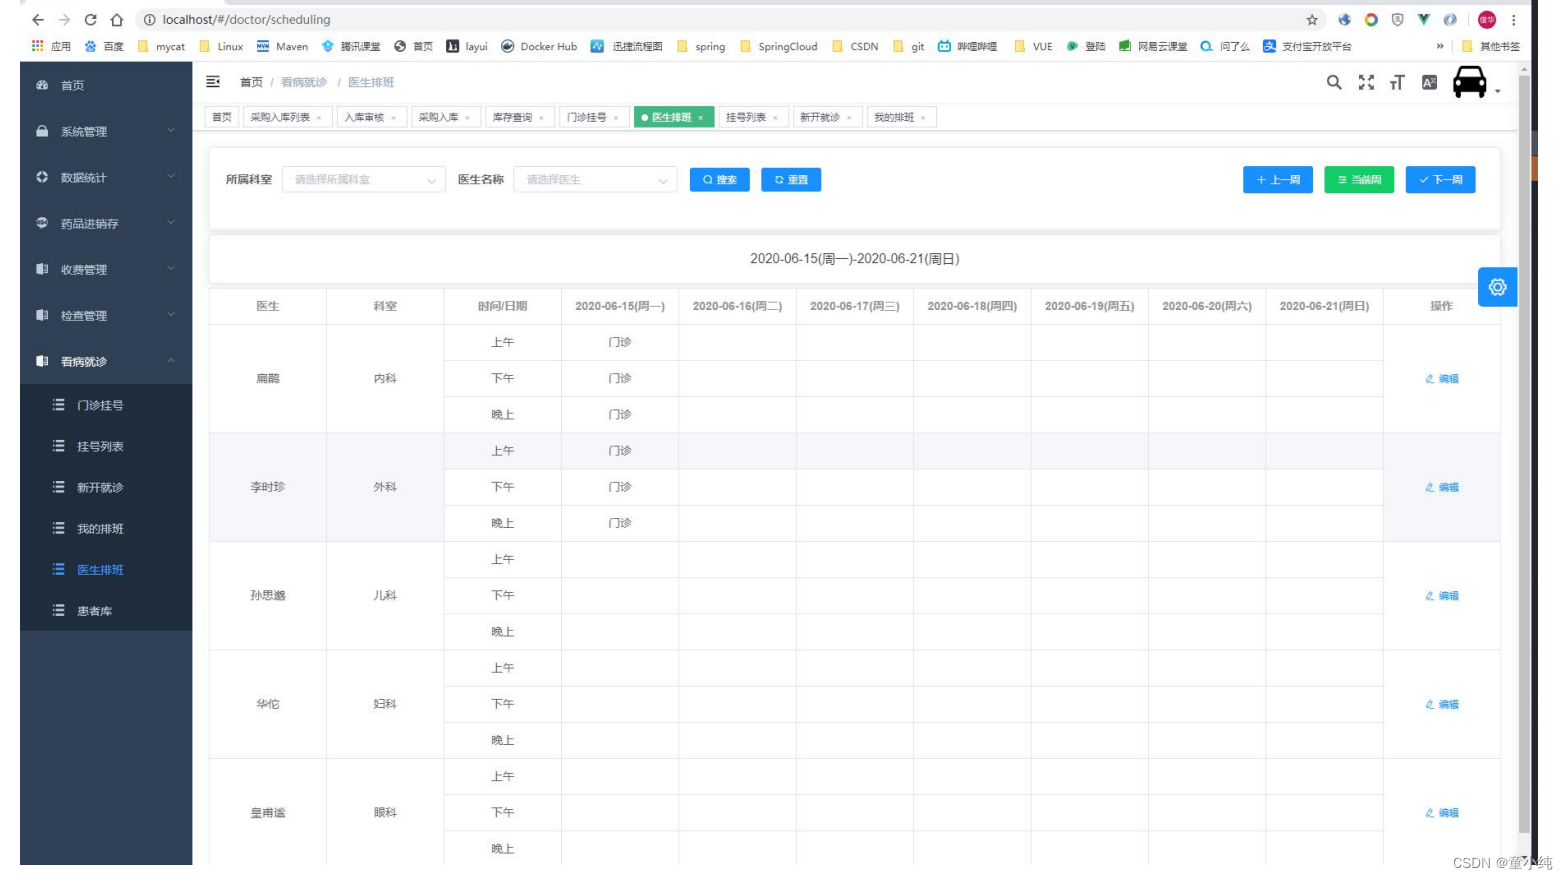Edit schedule for doctor 孙思邈
Image resolution: width=1568 pixels, height=879 pixels.
coord(1442,596)
